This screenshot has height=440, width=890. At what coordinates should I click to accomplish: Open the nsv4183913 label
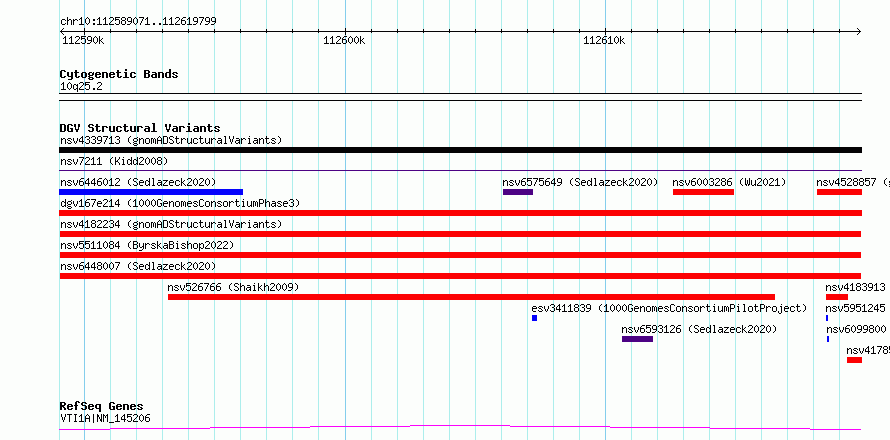click(x=855, y=287)
